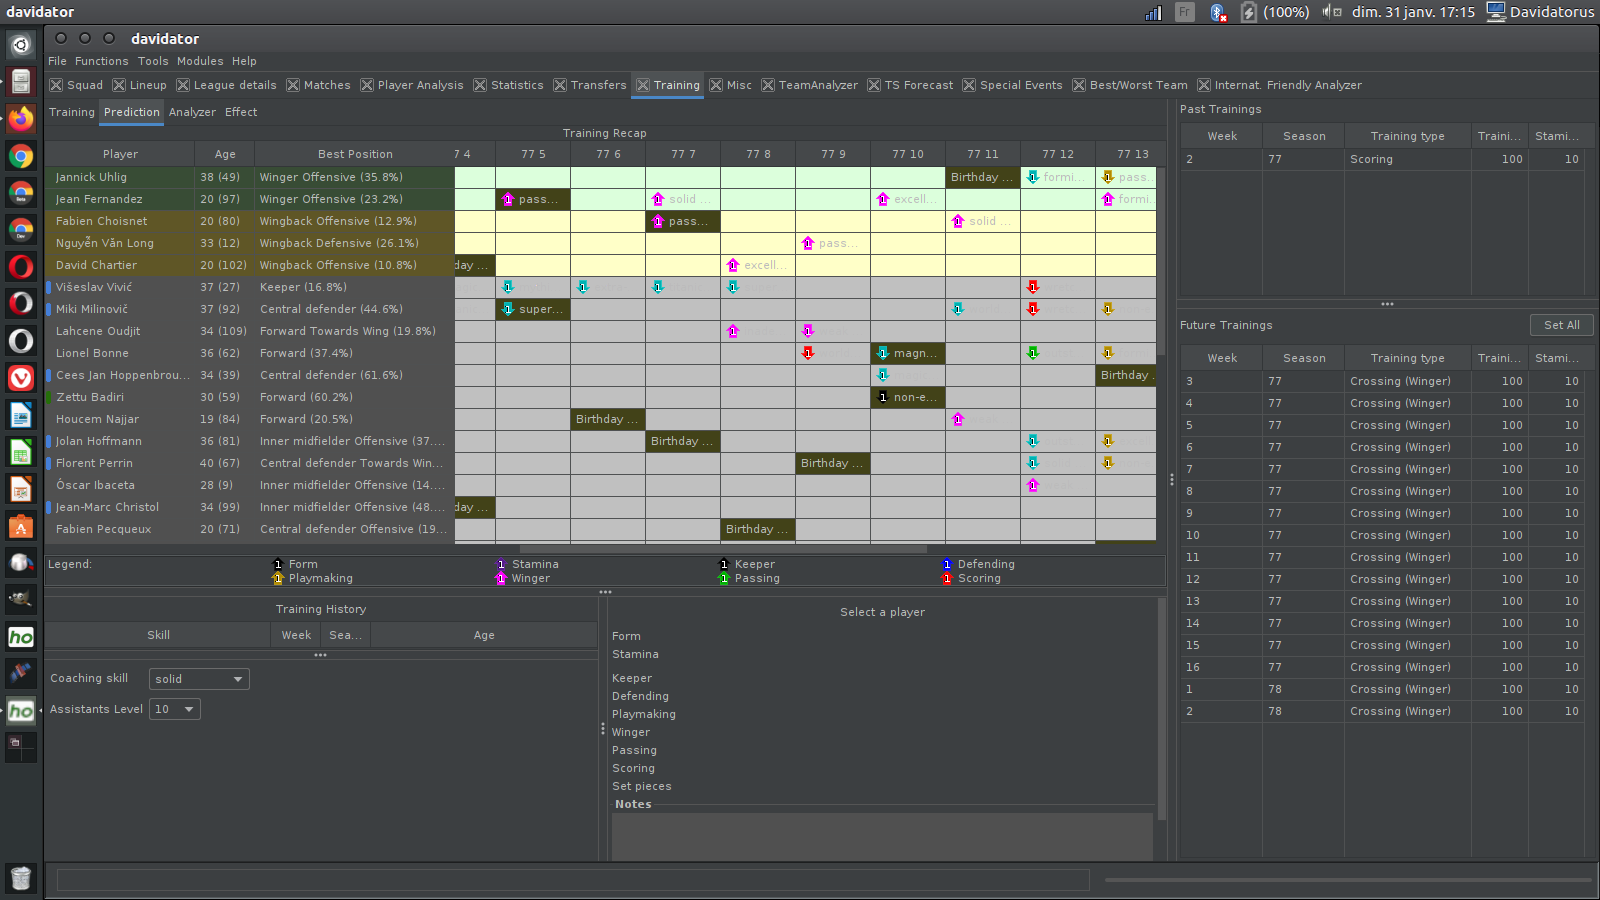Screen dimensions: 1600x900
Task: Click the ho icon in the dock
Action: [20, 637]
